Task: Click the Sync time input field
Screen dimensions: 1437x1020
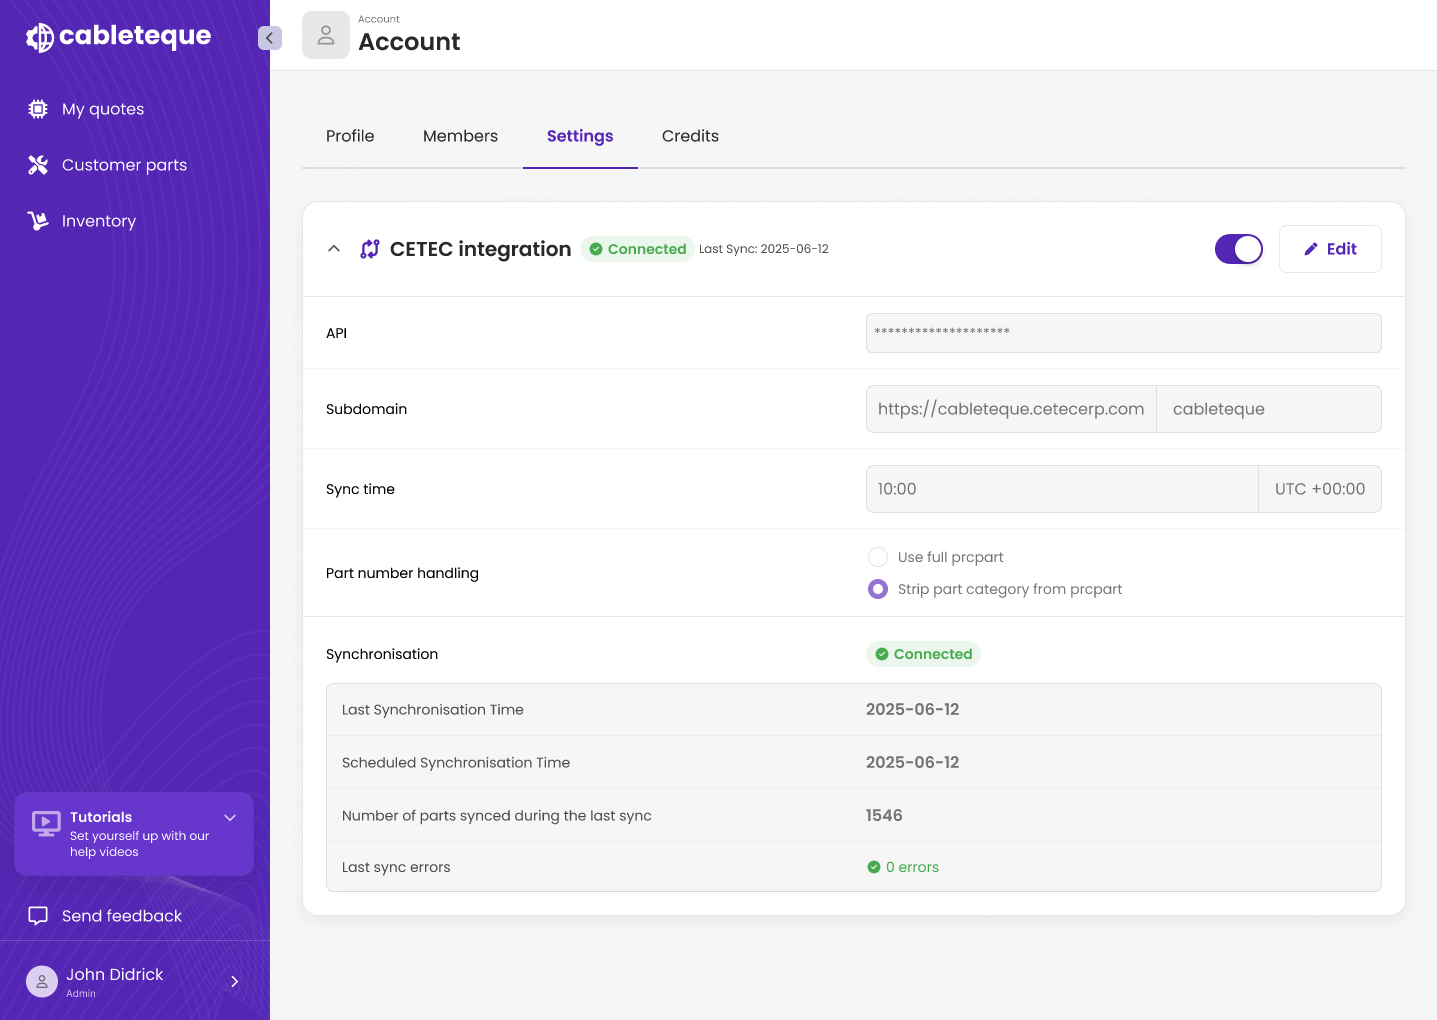Action: point(1060,489)
